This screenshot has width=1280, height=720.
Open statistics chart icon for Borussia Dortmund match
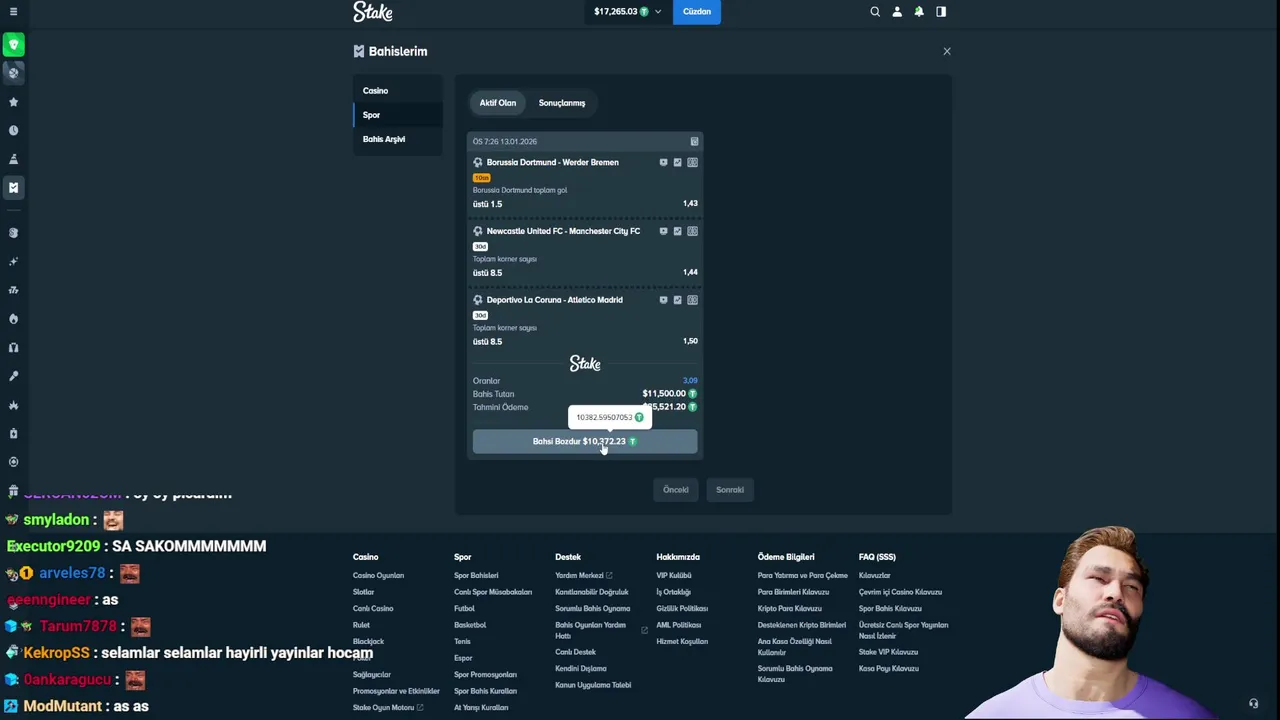[x=677, y=162]
